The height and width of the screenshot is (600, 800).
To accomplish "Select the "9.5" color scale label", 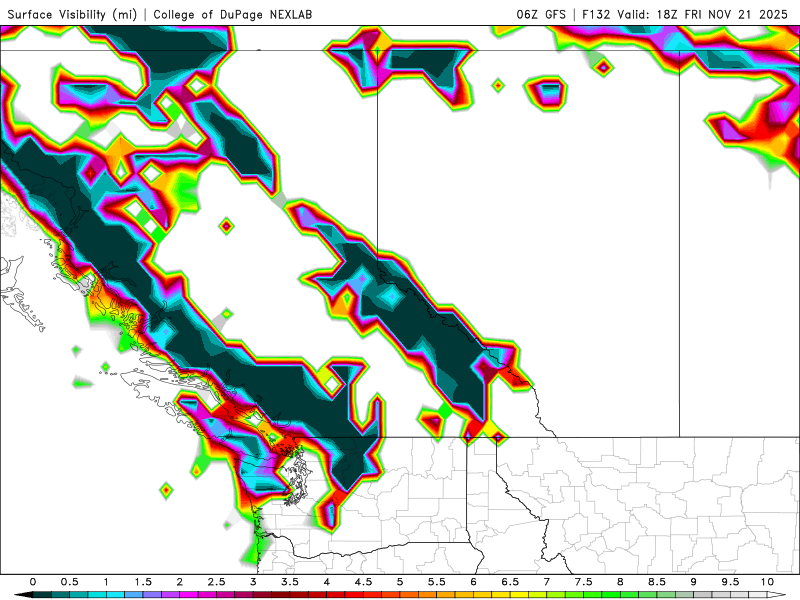I will (731, 582).
